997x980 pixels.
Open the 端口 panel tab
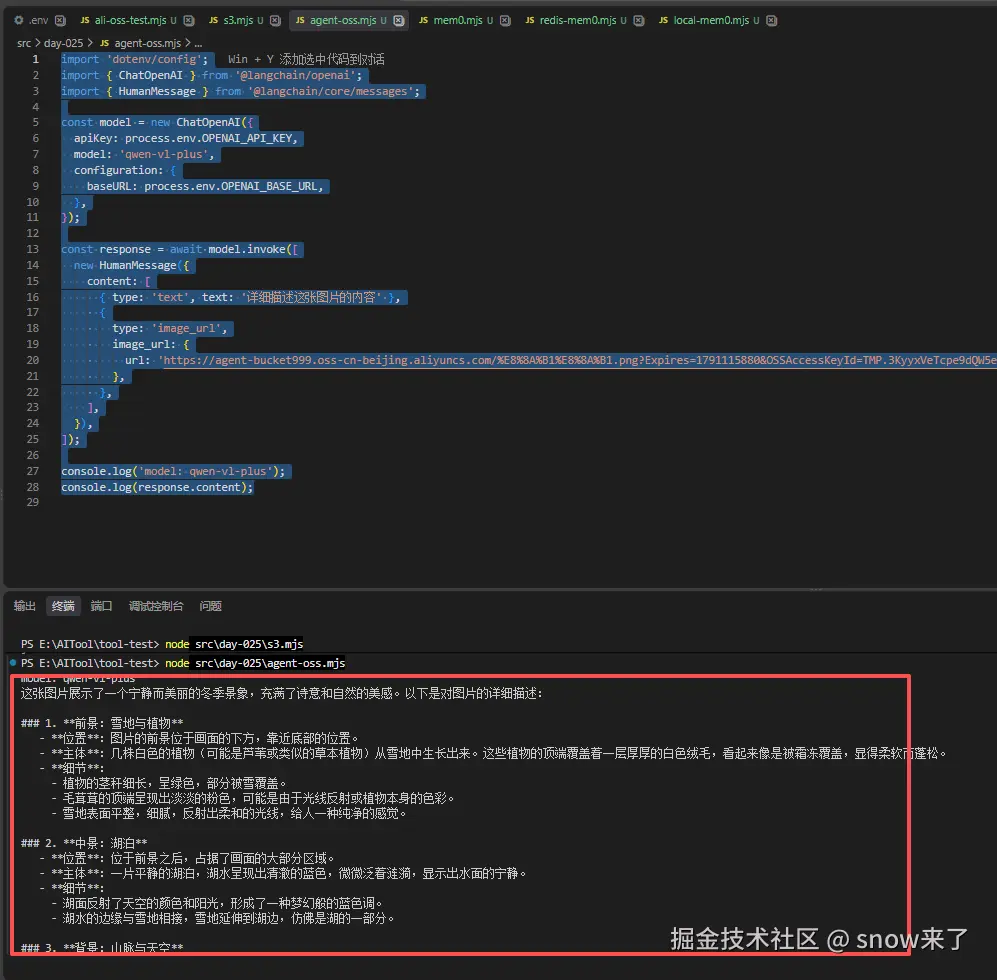pyautogui.click(x=101, y=606)
